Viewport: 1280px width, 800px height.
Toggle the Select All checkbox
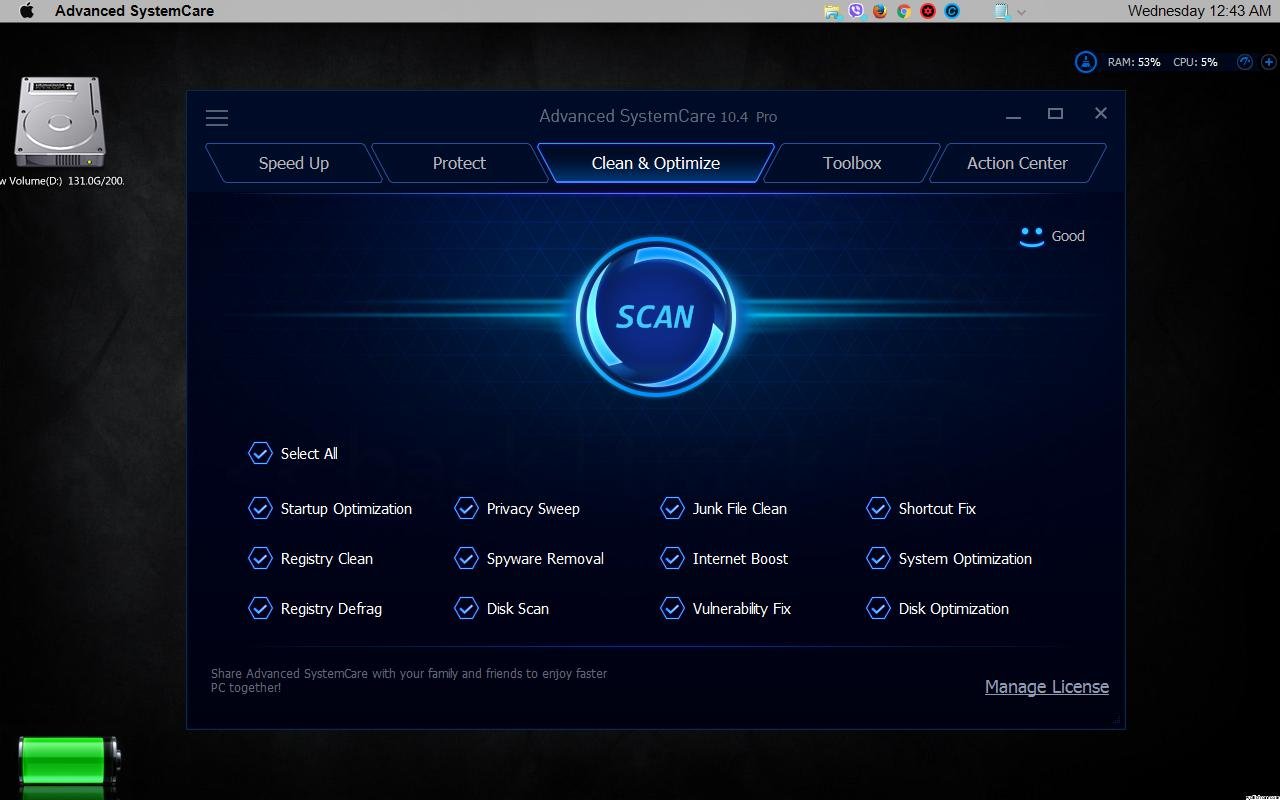pos(260,454)
